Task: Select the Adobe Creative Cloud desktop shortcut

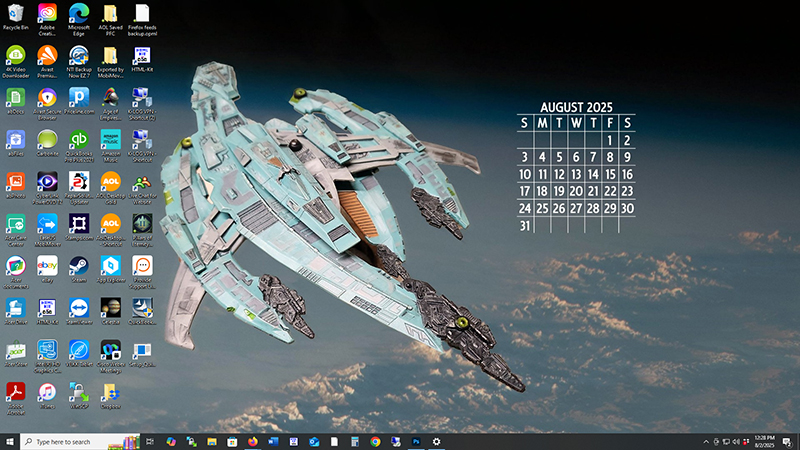Action: coord(47,19)
